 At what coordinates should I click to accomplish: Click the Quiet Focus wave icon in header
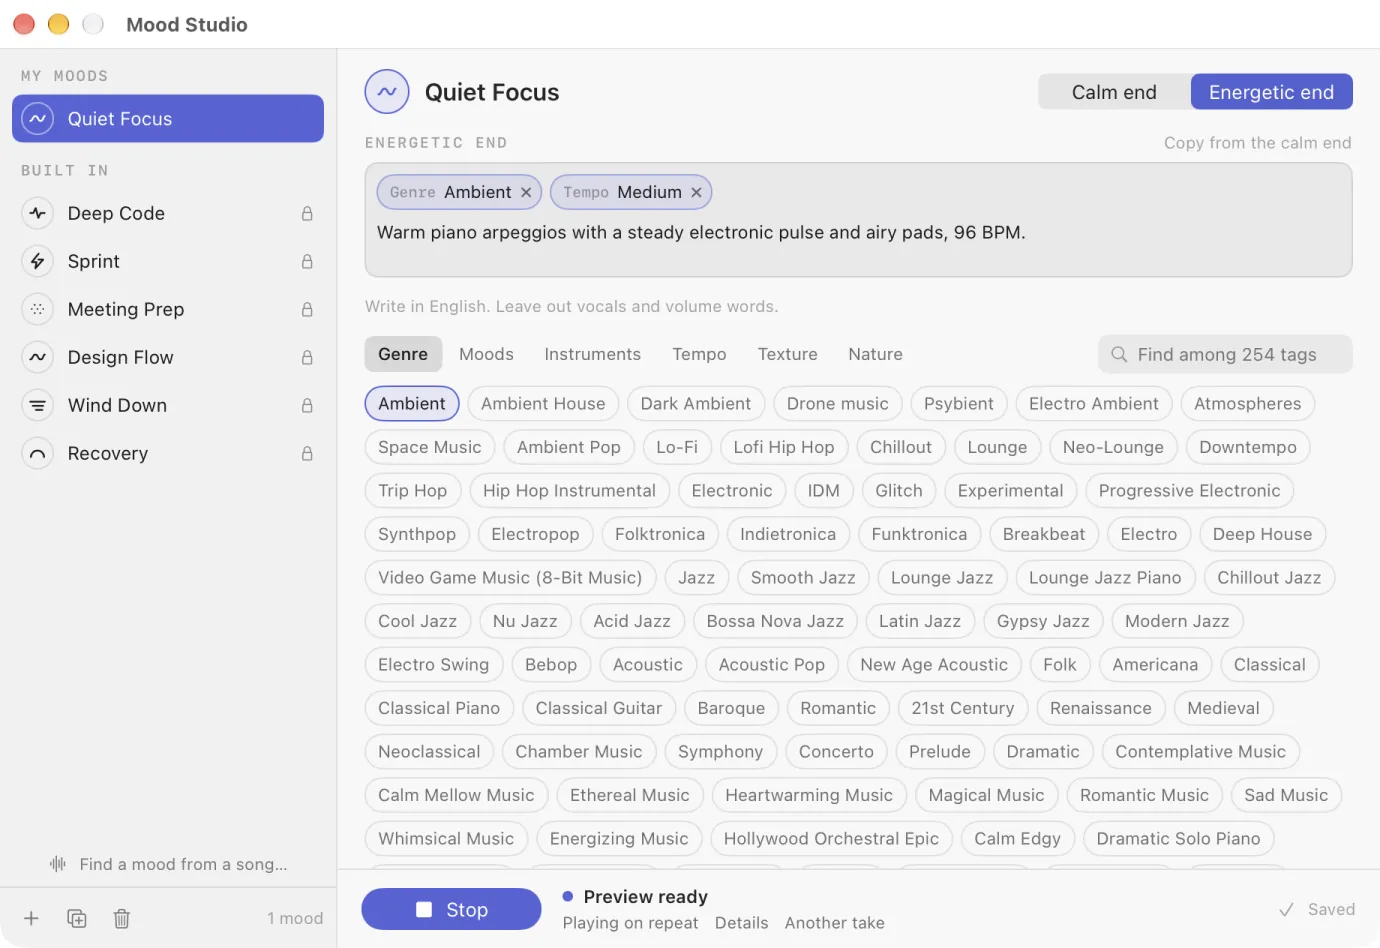pyautogui.click(x=387, y=92)
